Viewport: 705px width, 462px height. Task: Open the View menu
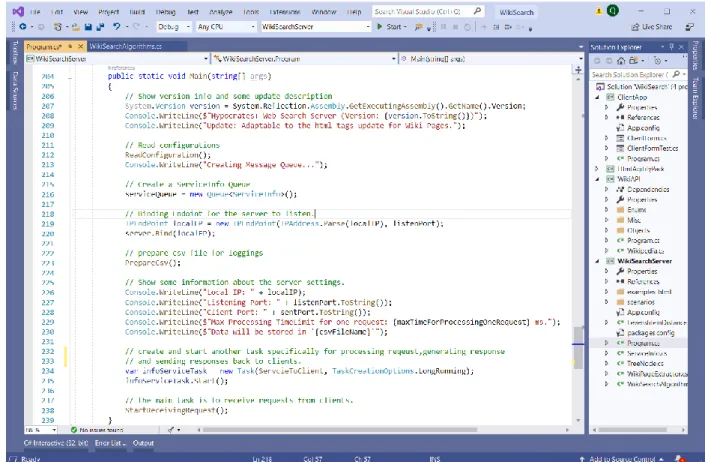click(x=80, y=12)
